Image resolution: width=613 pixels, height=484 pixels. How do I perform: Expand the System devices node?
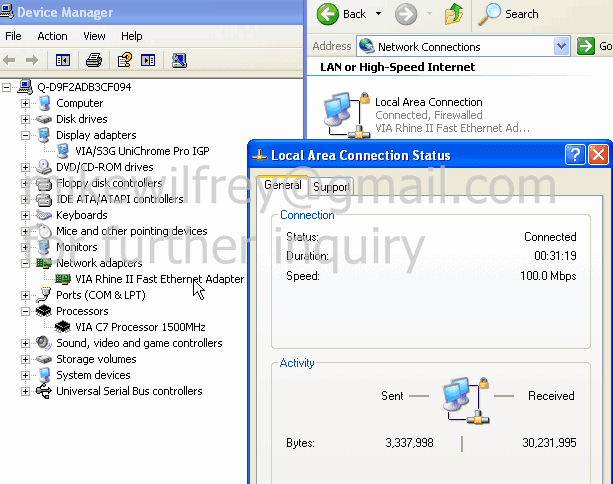click(x=25, y=375)
